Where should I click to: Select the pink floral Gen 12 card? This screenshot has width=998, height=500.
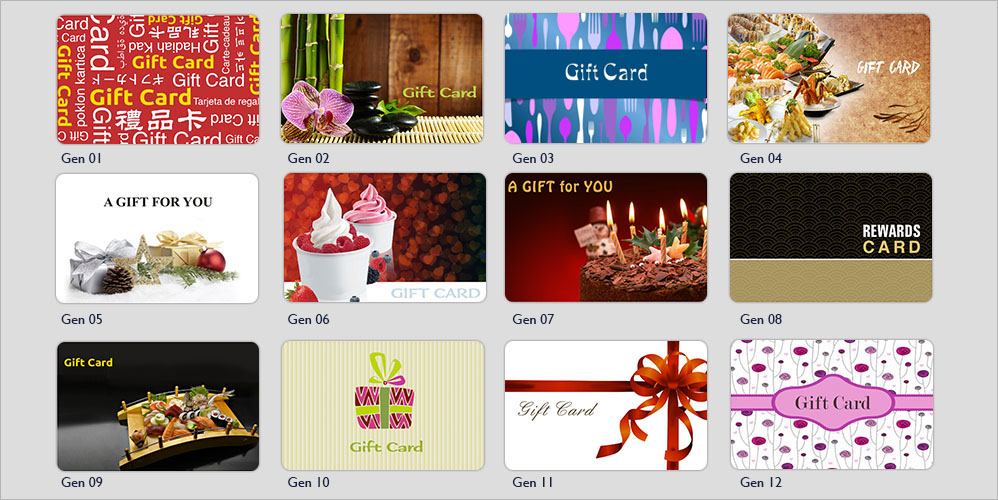pyautogui.click(x=833, y=405)
